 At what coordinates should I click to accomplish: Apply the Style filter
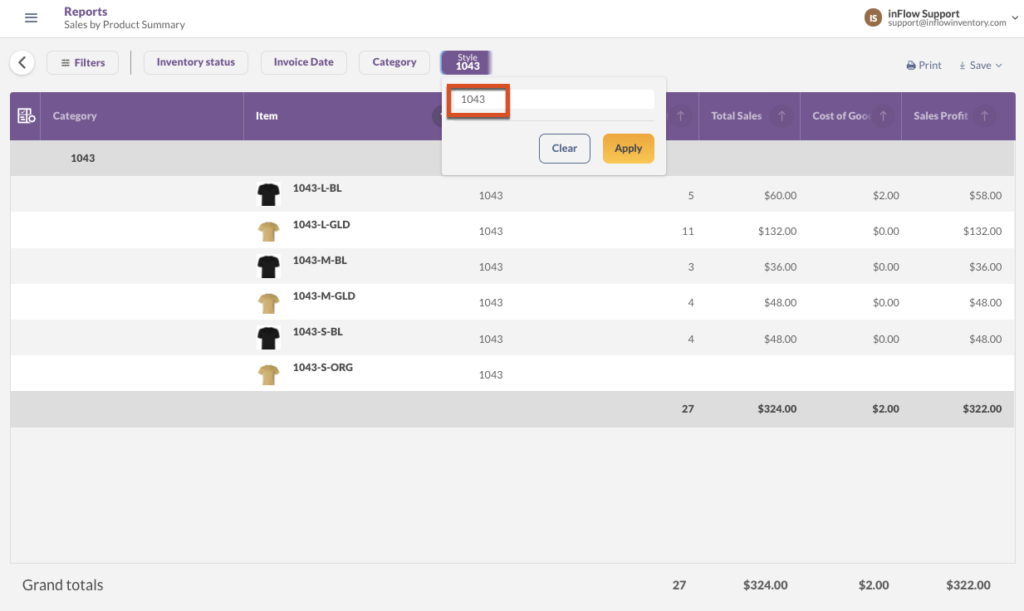click(628, 148)
